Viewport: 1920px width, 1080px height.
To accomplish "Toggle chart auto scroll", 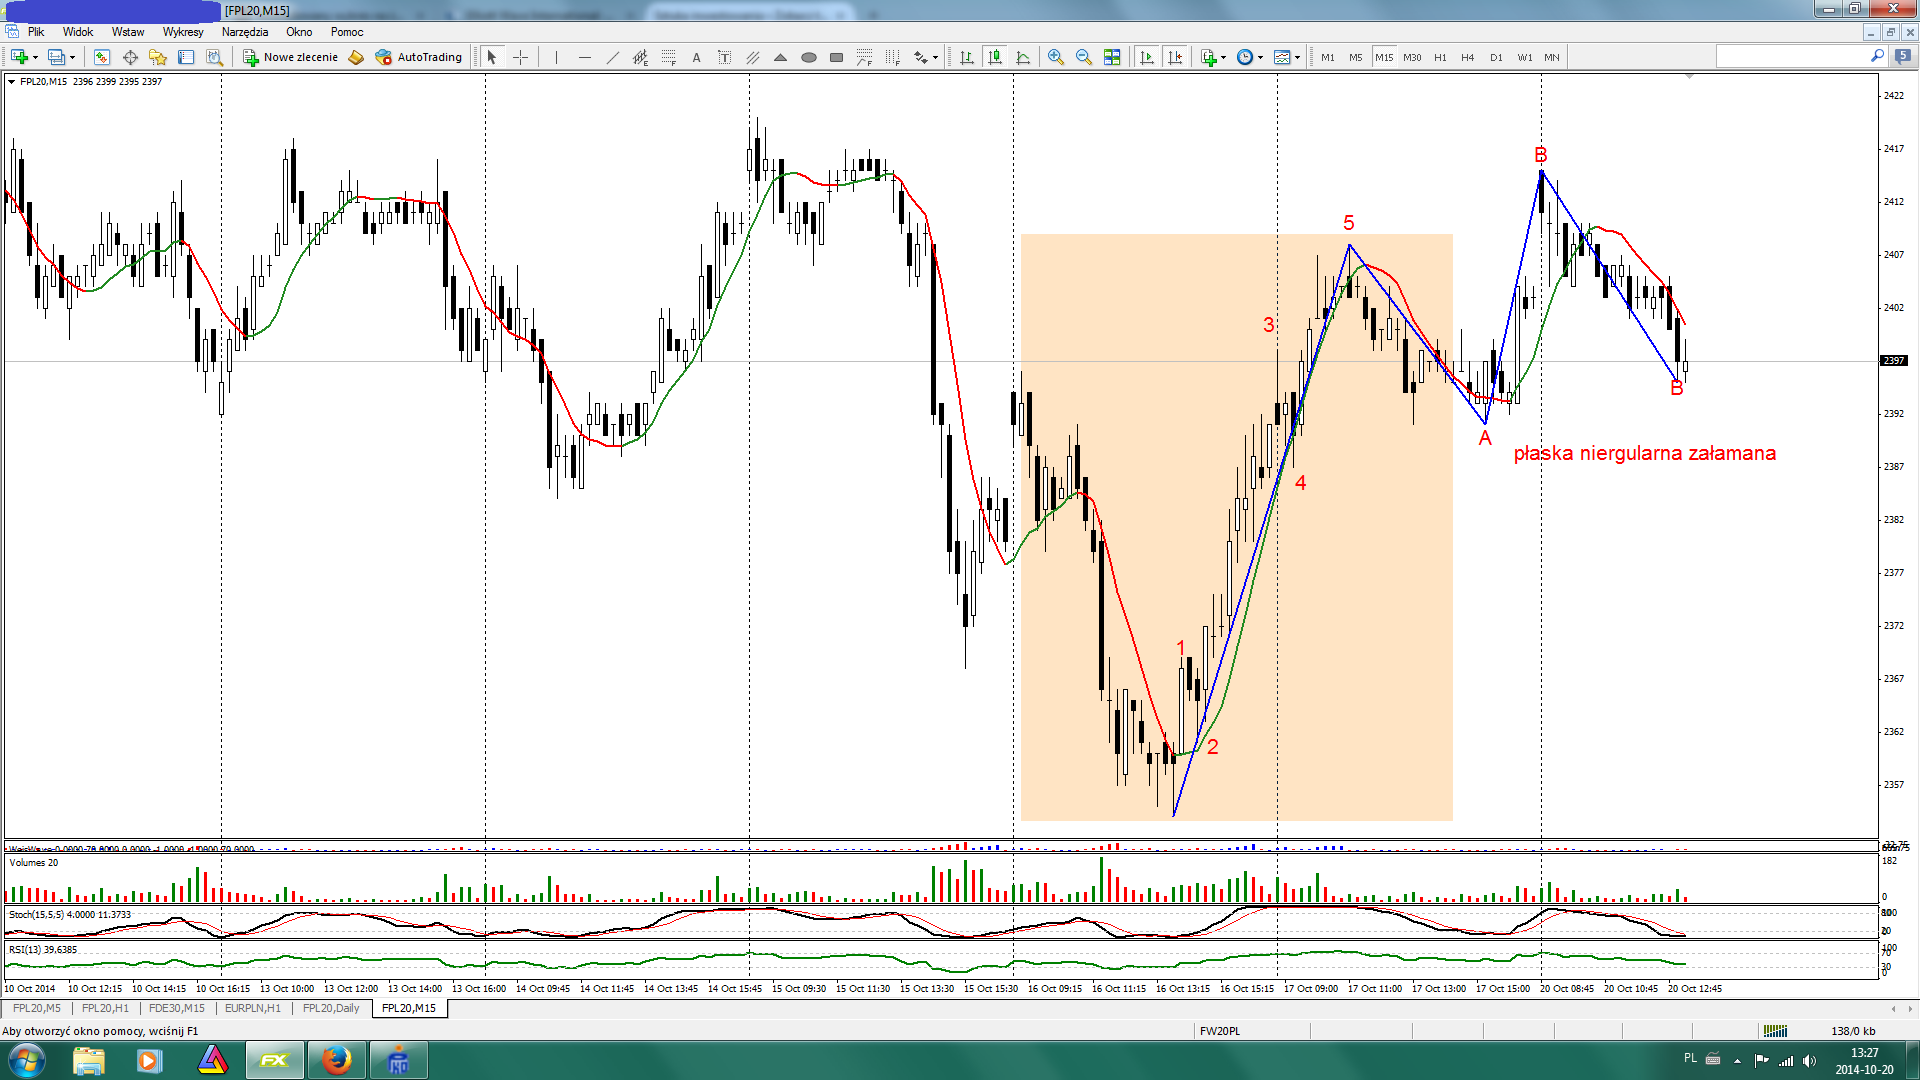I will pyautogui.click(x=1146, y=57).
